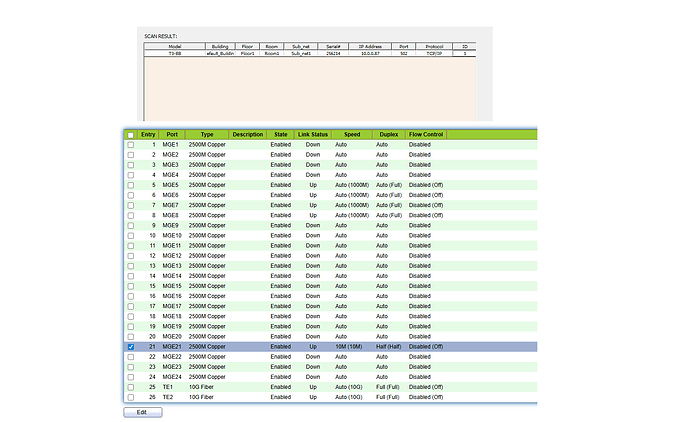
Task: Sort by the Port column header
Action: click(x=173, y=134)
